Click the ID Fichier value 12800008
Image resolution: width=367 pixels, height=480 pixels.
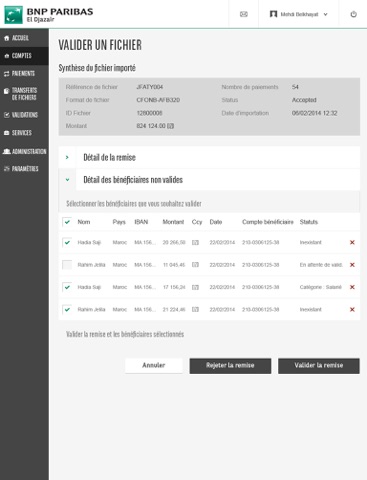[x=149, y=113]
